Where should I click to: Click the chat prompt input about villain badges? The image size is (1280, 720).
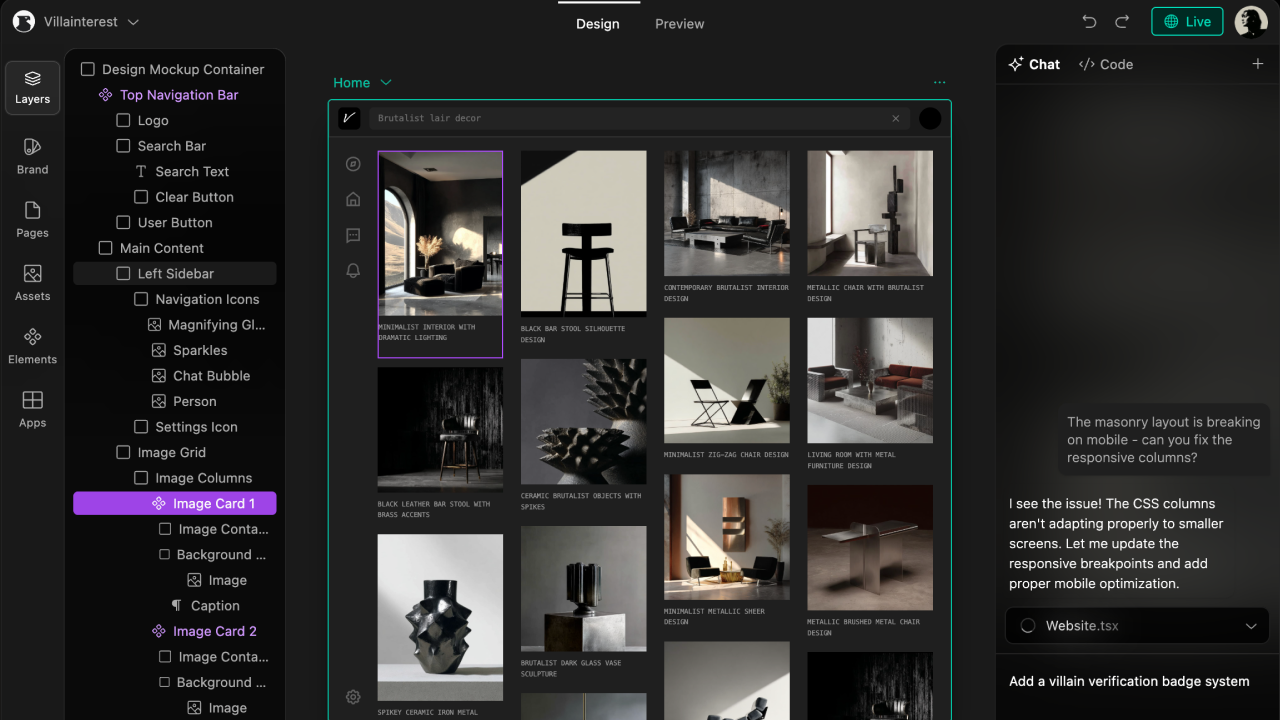click(x=1129, y=681)
